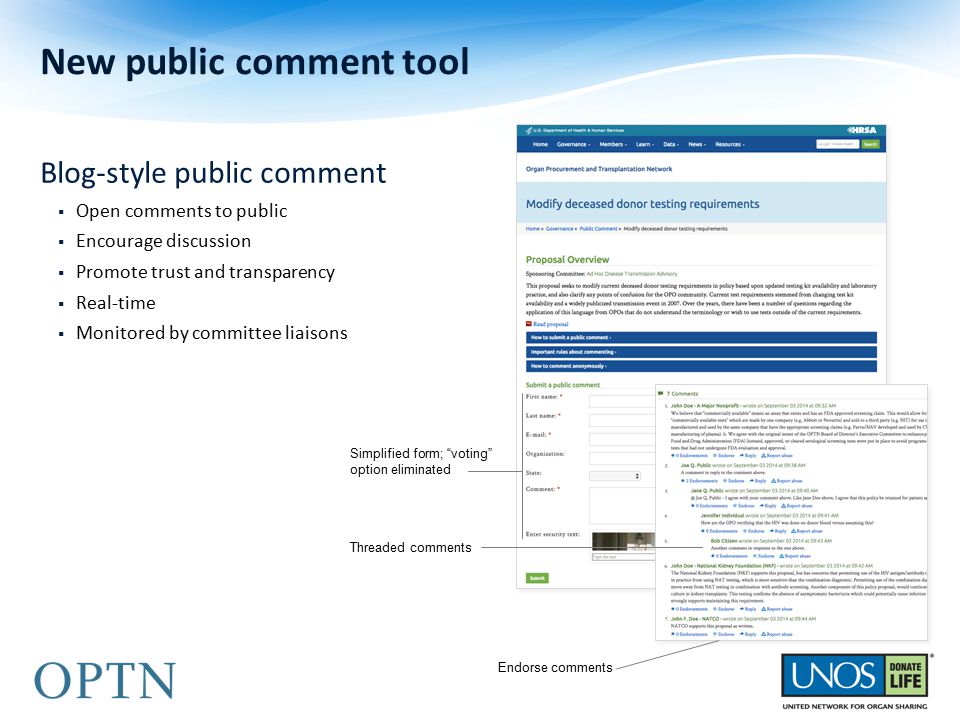Click the 'Monitored by committee liaisons' bullet
The width and height of the screenshot is (960, 720).
(x=212, y=333)
